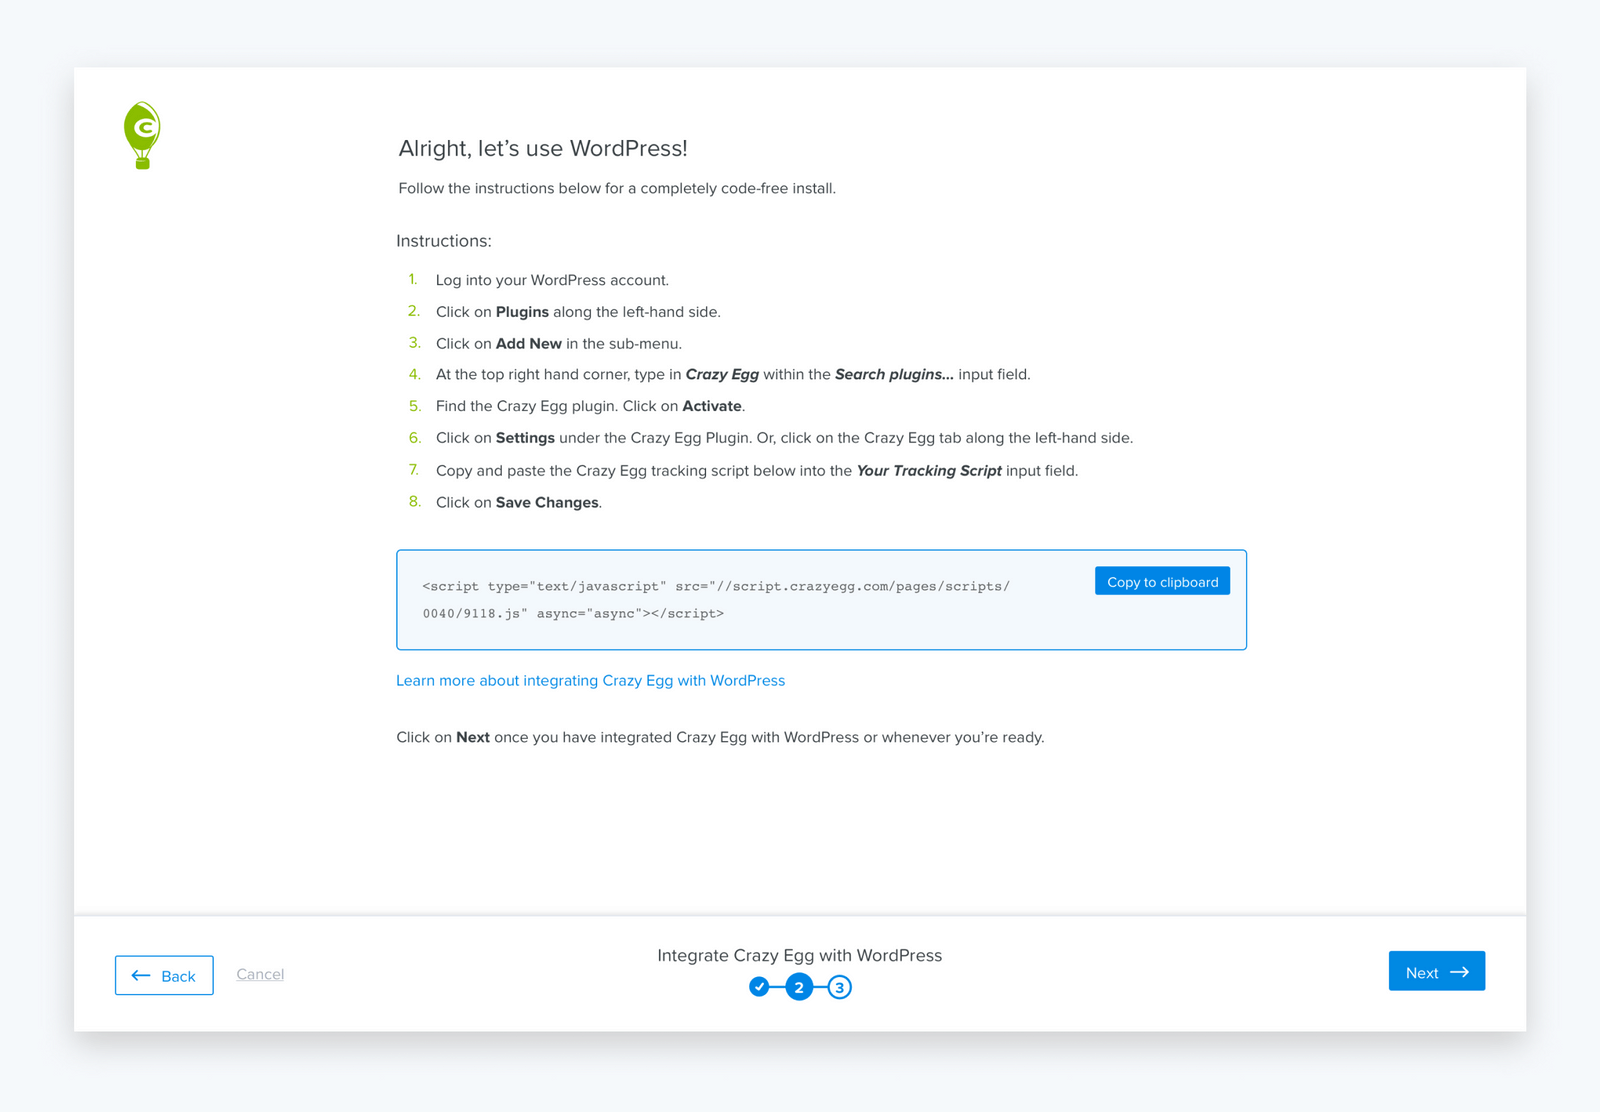Select the step 3 progress circle
The height and width of the screenshot is (1112, 1600).
click(x=839, y=987)
